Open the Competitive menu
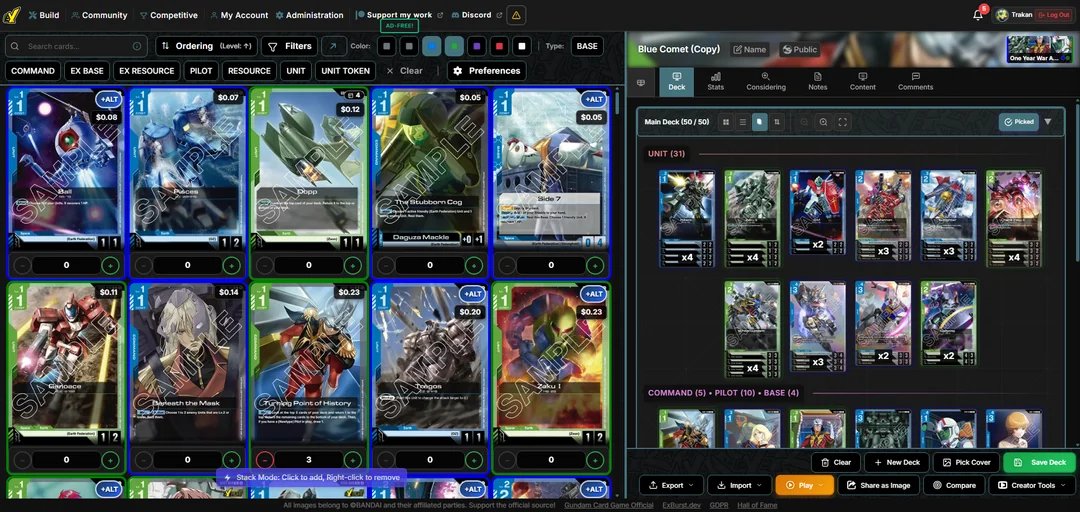The width and height of the screenshot is (1080, 512). [168, 15]
